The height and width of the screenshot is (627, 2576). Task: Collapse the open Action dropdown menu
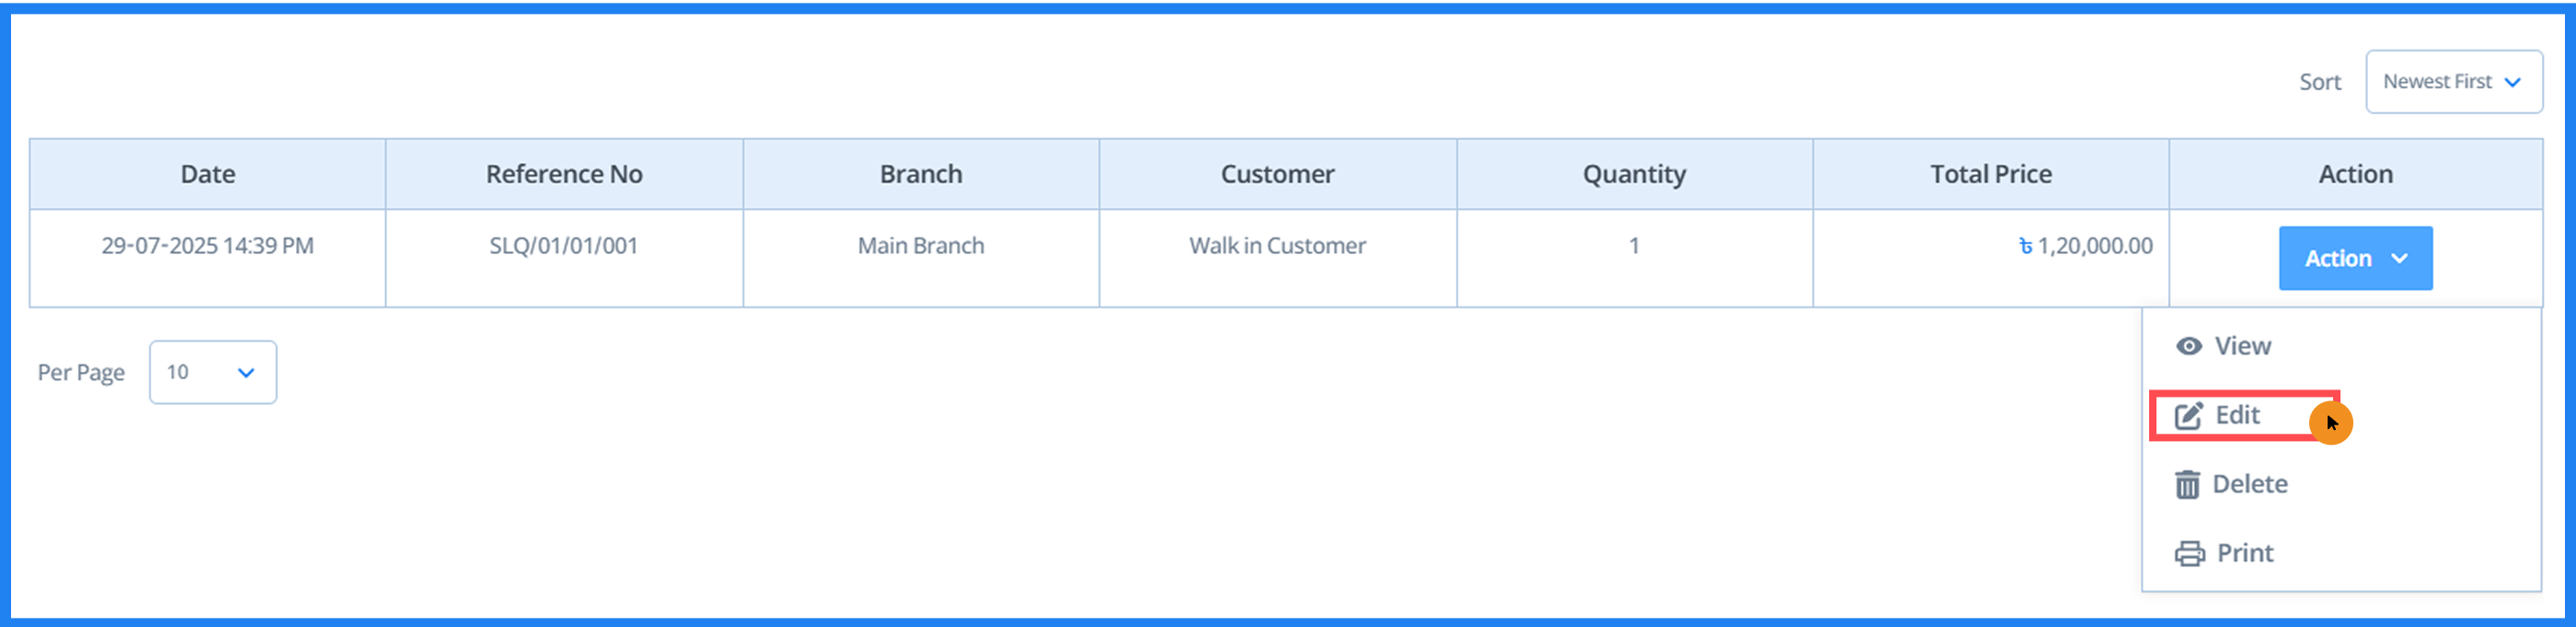click(2356, 258)
